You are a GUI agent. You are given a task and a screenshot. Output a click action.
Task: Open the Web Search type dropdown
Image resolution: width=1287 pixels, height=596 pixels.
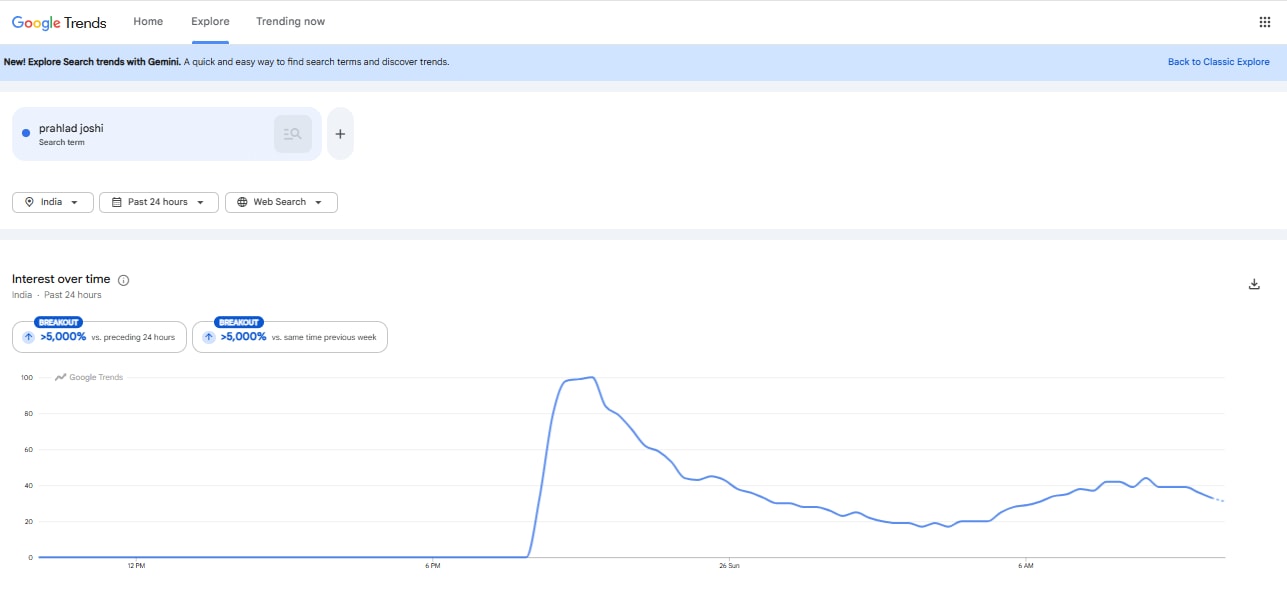pyautogui.click(x=281, y=202)
